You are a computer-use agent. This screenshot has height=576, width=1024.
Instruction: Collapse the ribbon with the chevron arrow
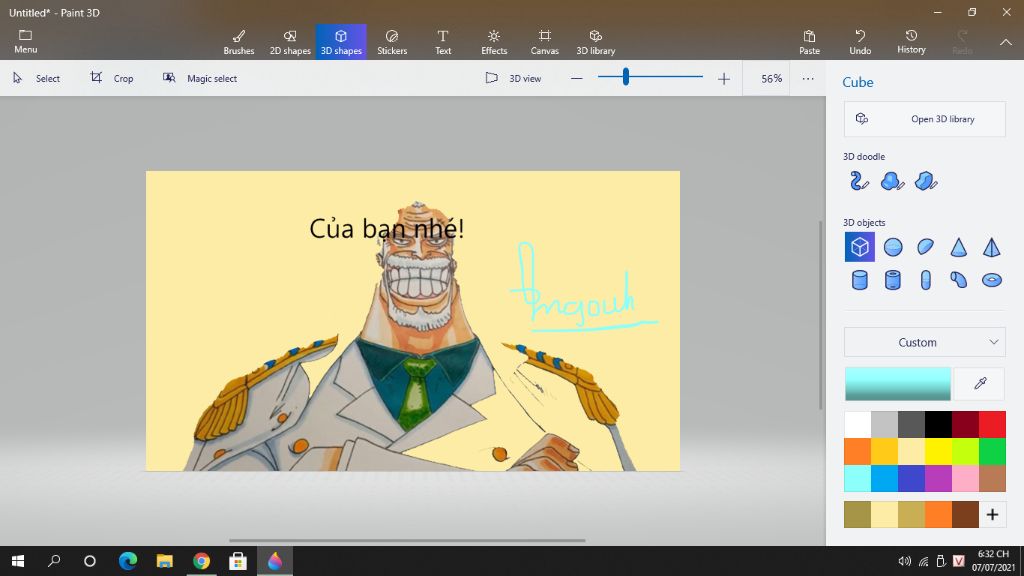pyautogui.click(x=1006, y=42)
